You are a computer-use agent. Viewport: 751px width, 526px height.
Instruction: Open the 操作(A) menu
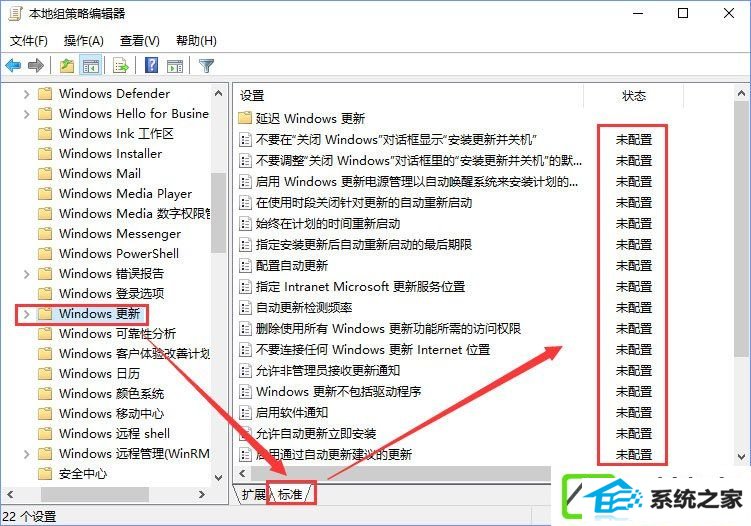(x=84, y=41)
